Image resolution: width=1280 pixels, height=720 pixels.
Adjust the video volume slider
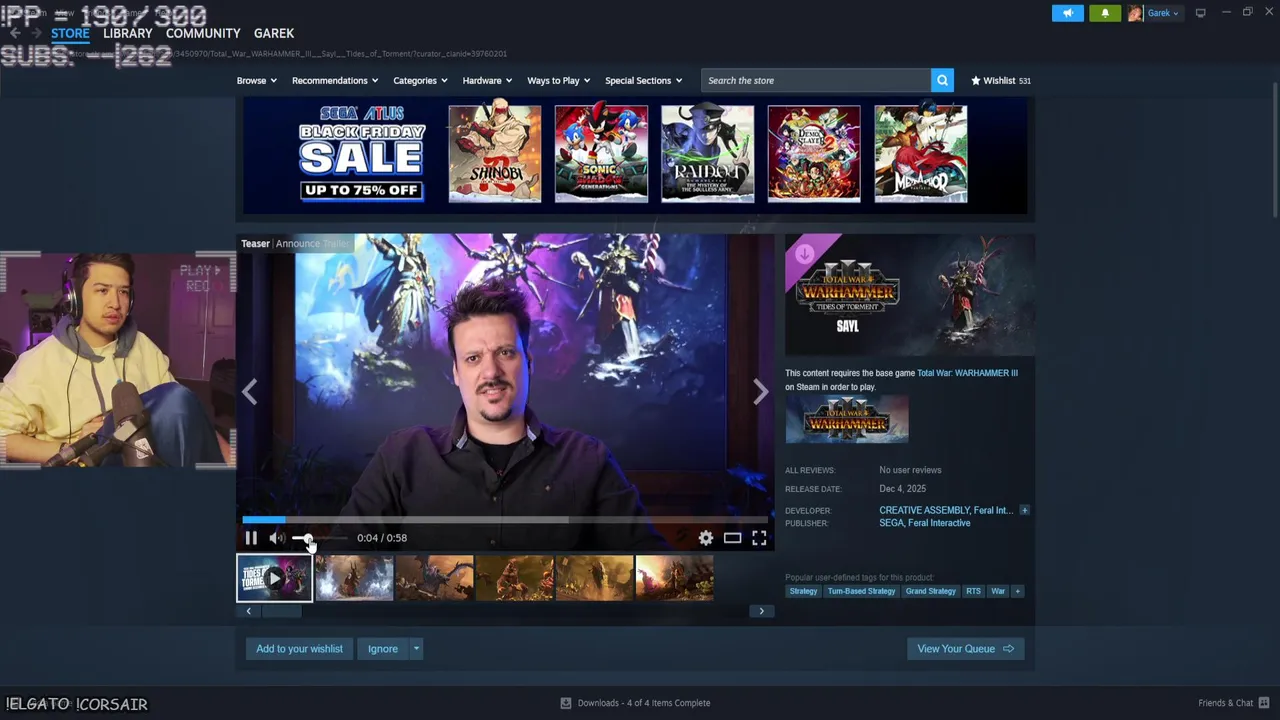point(320,538)
